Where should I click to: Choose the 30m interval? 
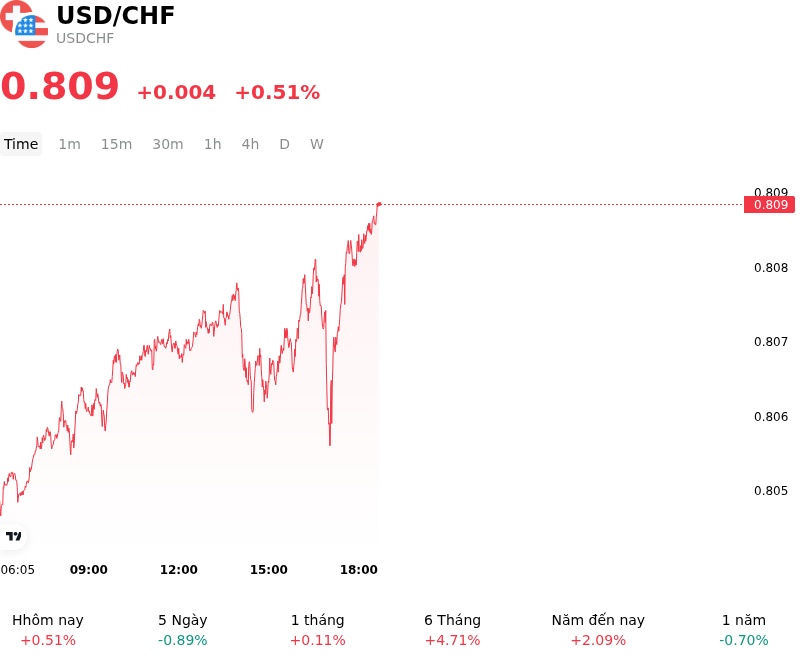click(x=168, y=144)
